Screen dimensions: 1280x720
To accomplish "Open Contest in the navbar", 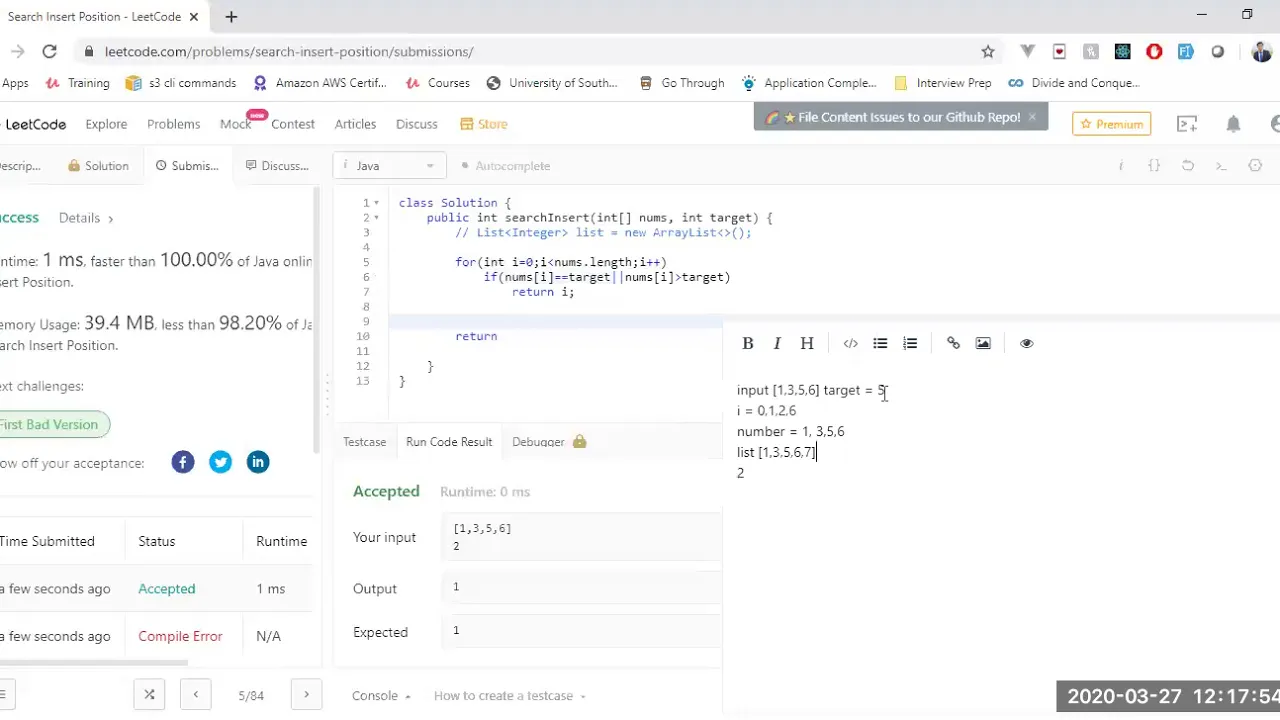I will (293, 124).
